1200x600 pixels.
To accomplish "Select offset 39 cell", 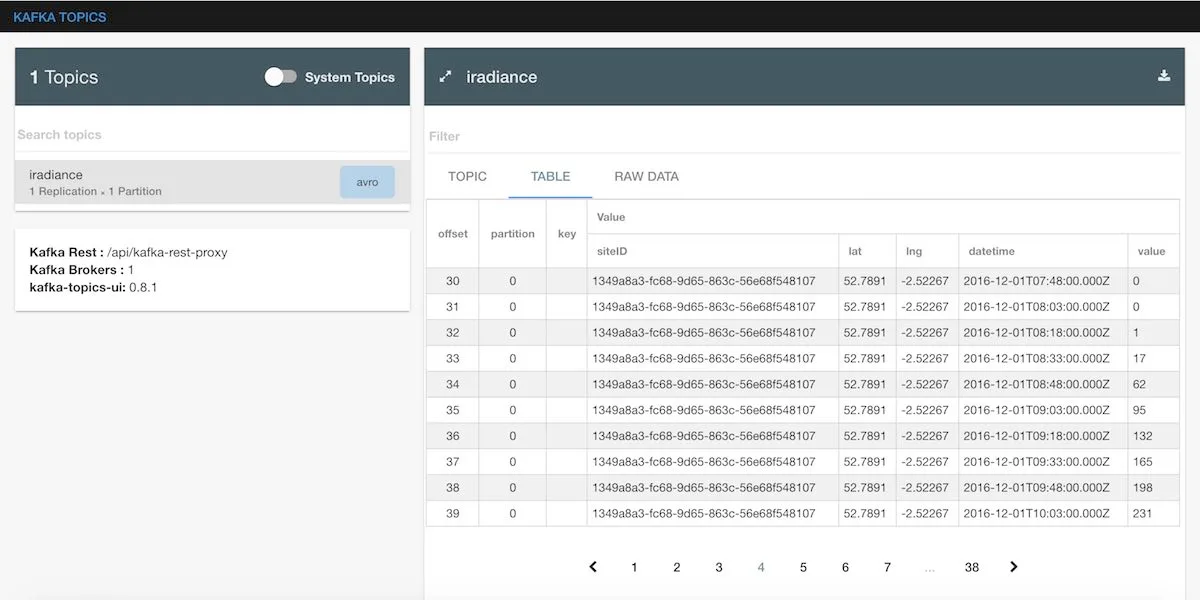I will pos(453,513).
